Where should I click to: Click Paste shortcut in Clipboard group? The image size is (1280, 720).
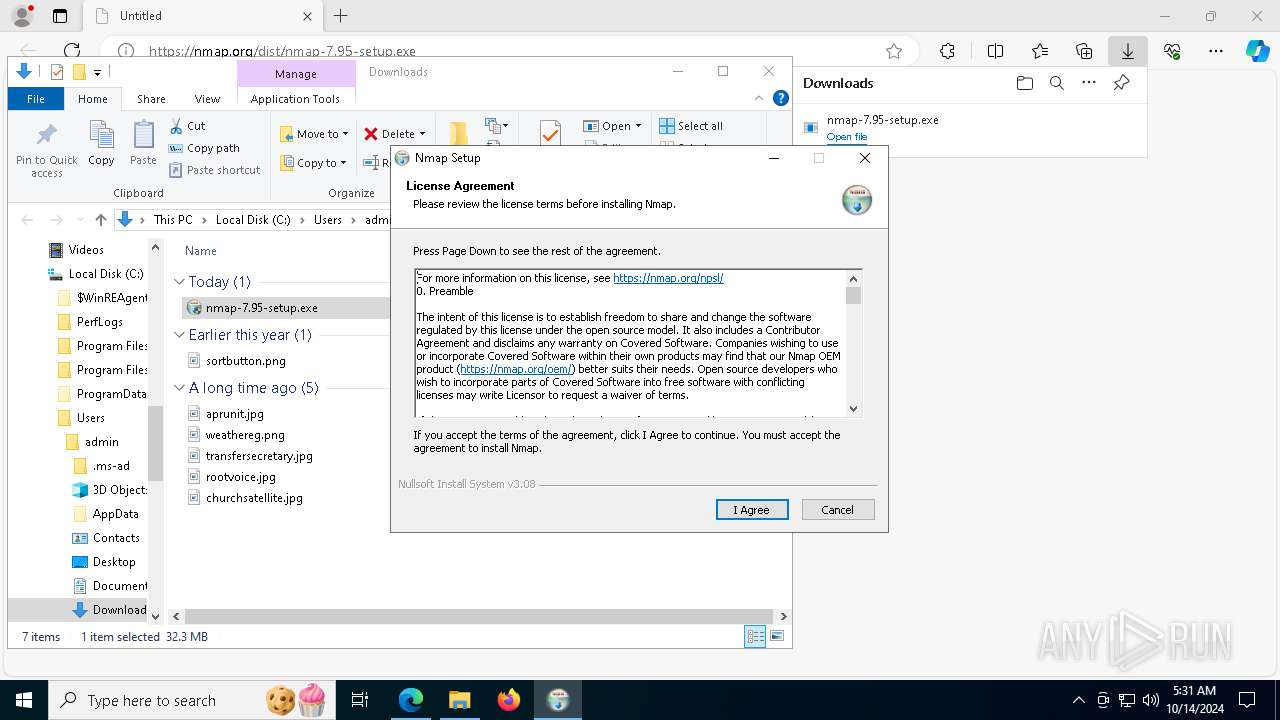(x=214, y=170)
